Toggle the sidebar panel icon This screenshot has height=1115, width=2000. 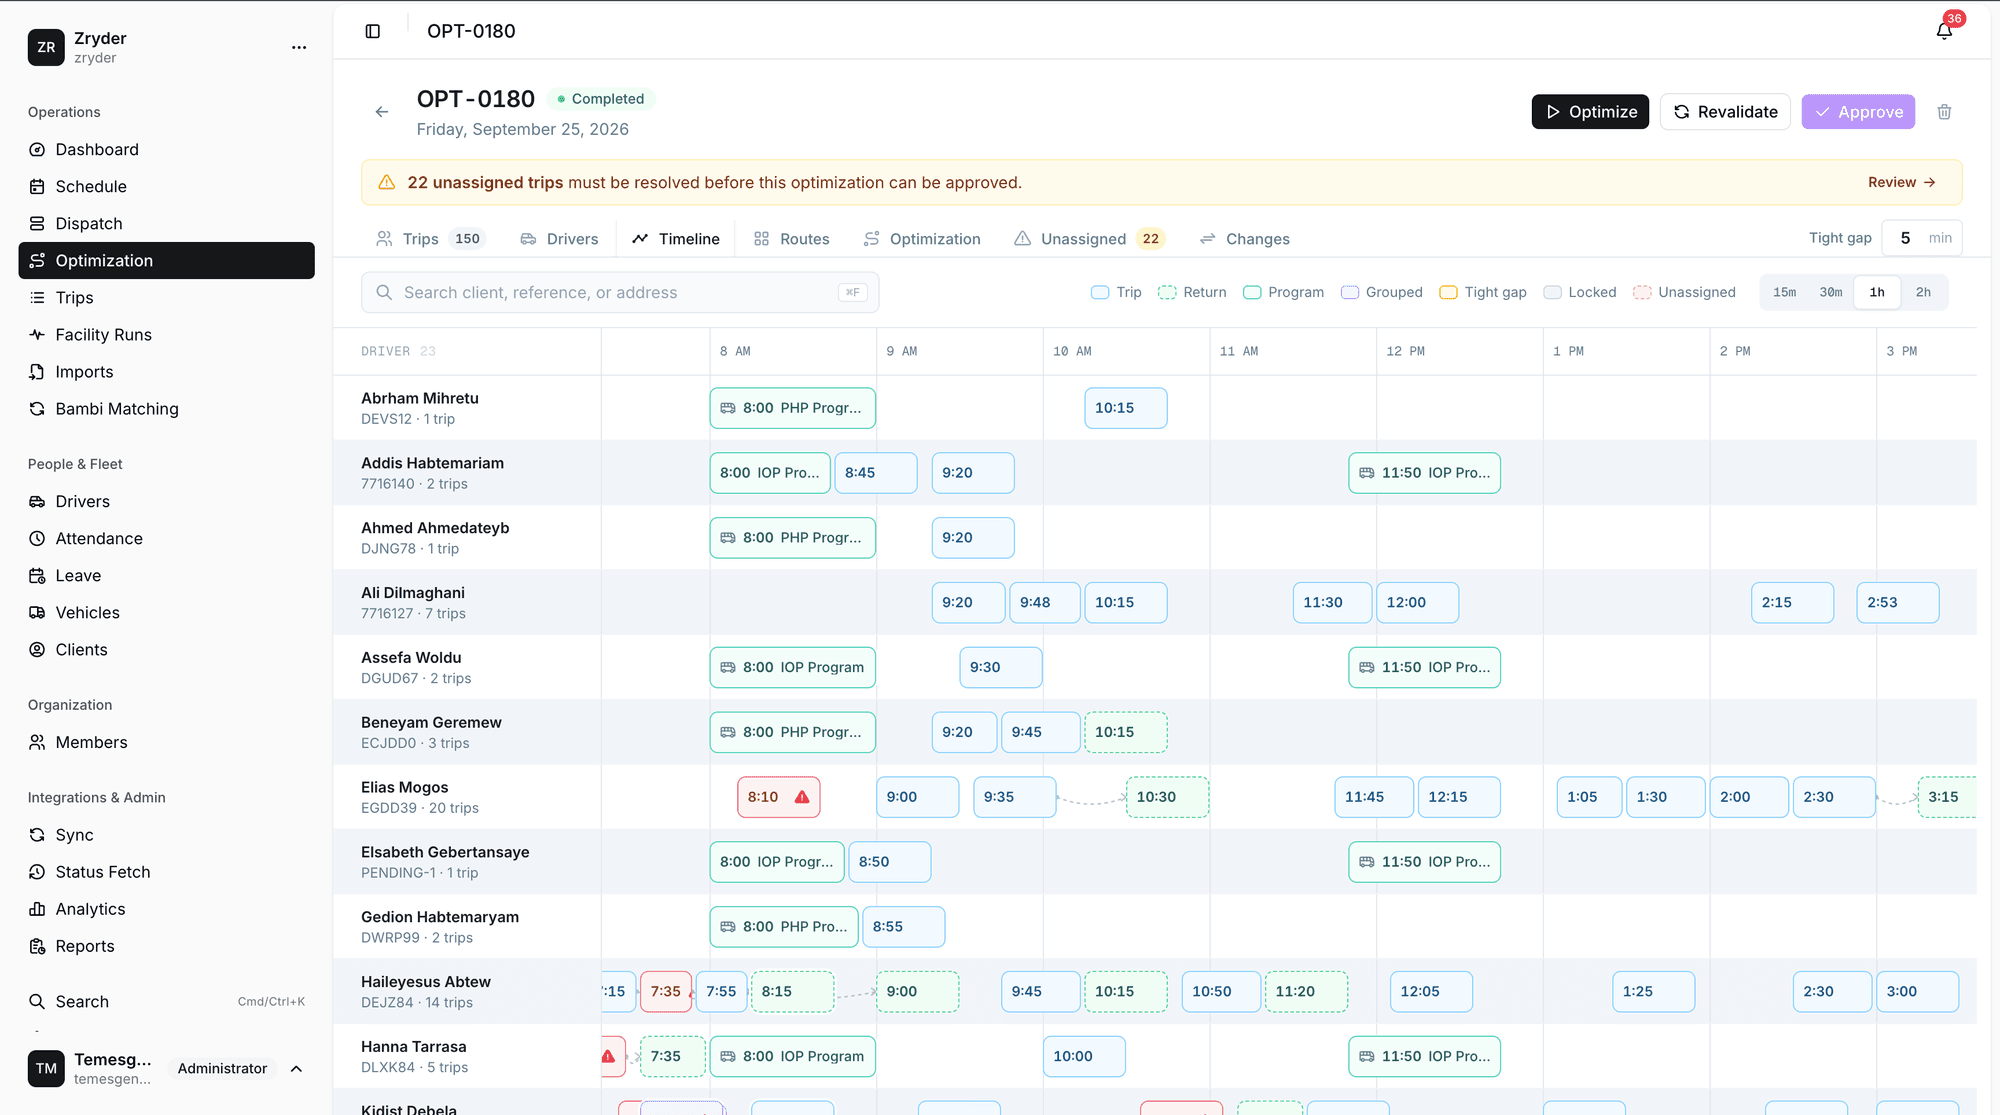(373, 31)
